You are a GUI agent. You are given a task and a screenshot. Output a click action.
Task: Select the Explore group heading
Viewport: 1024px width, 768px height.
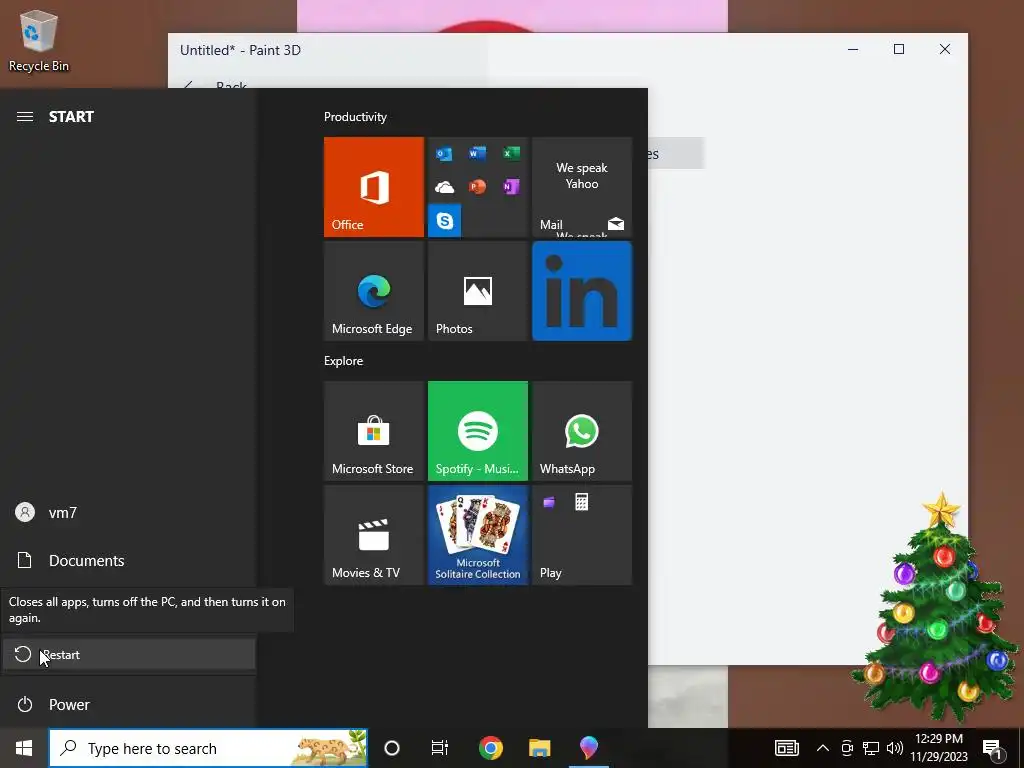pyautogui.click(x=344, y=361)
